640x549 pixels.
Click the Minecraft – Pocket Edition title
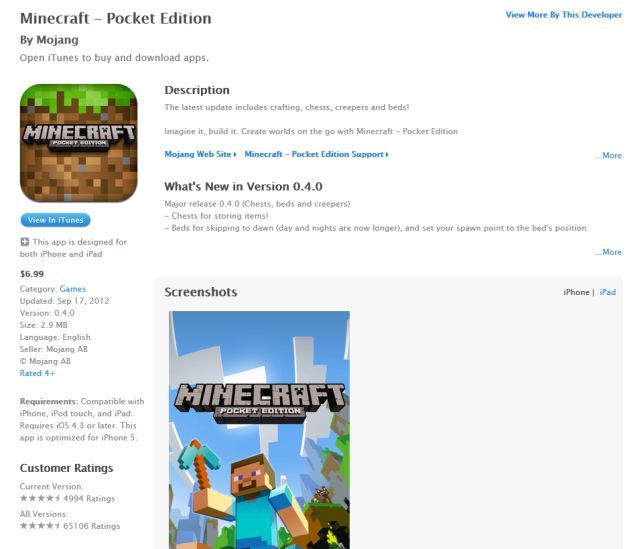[x=116, y=18]
